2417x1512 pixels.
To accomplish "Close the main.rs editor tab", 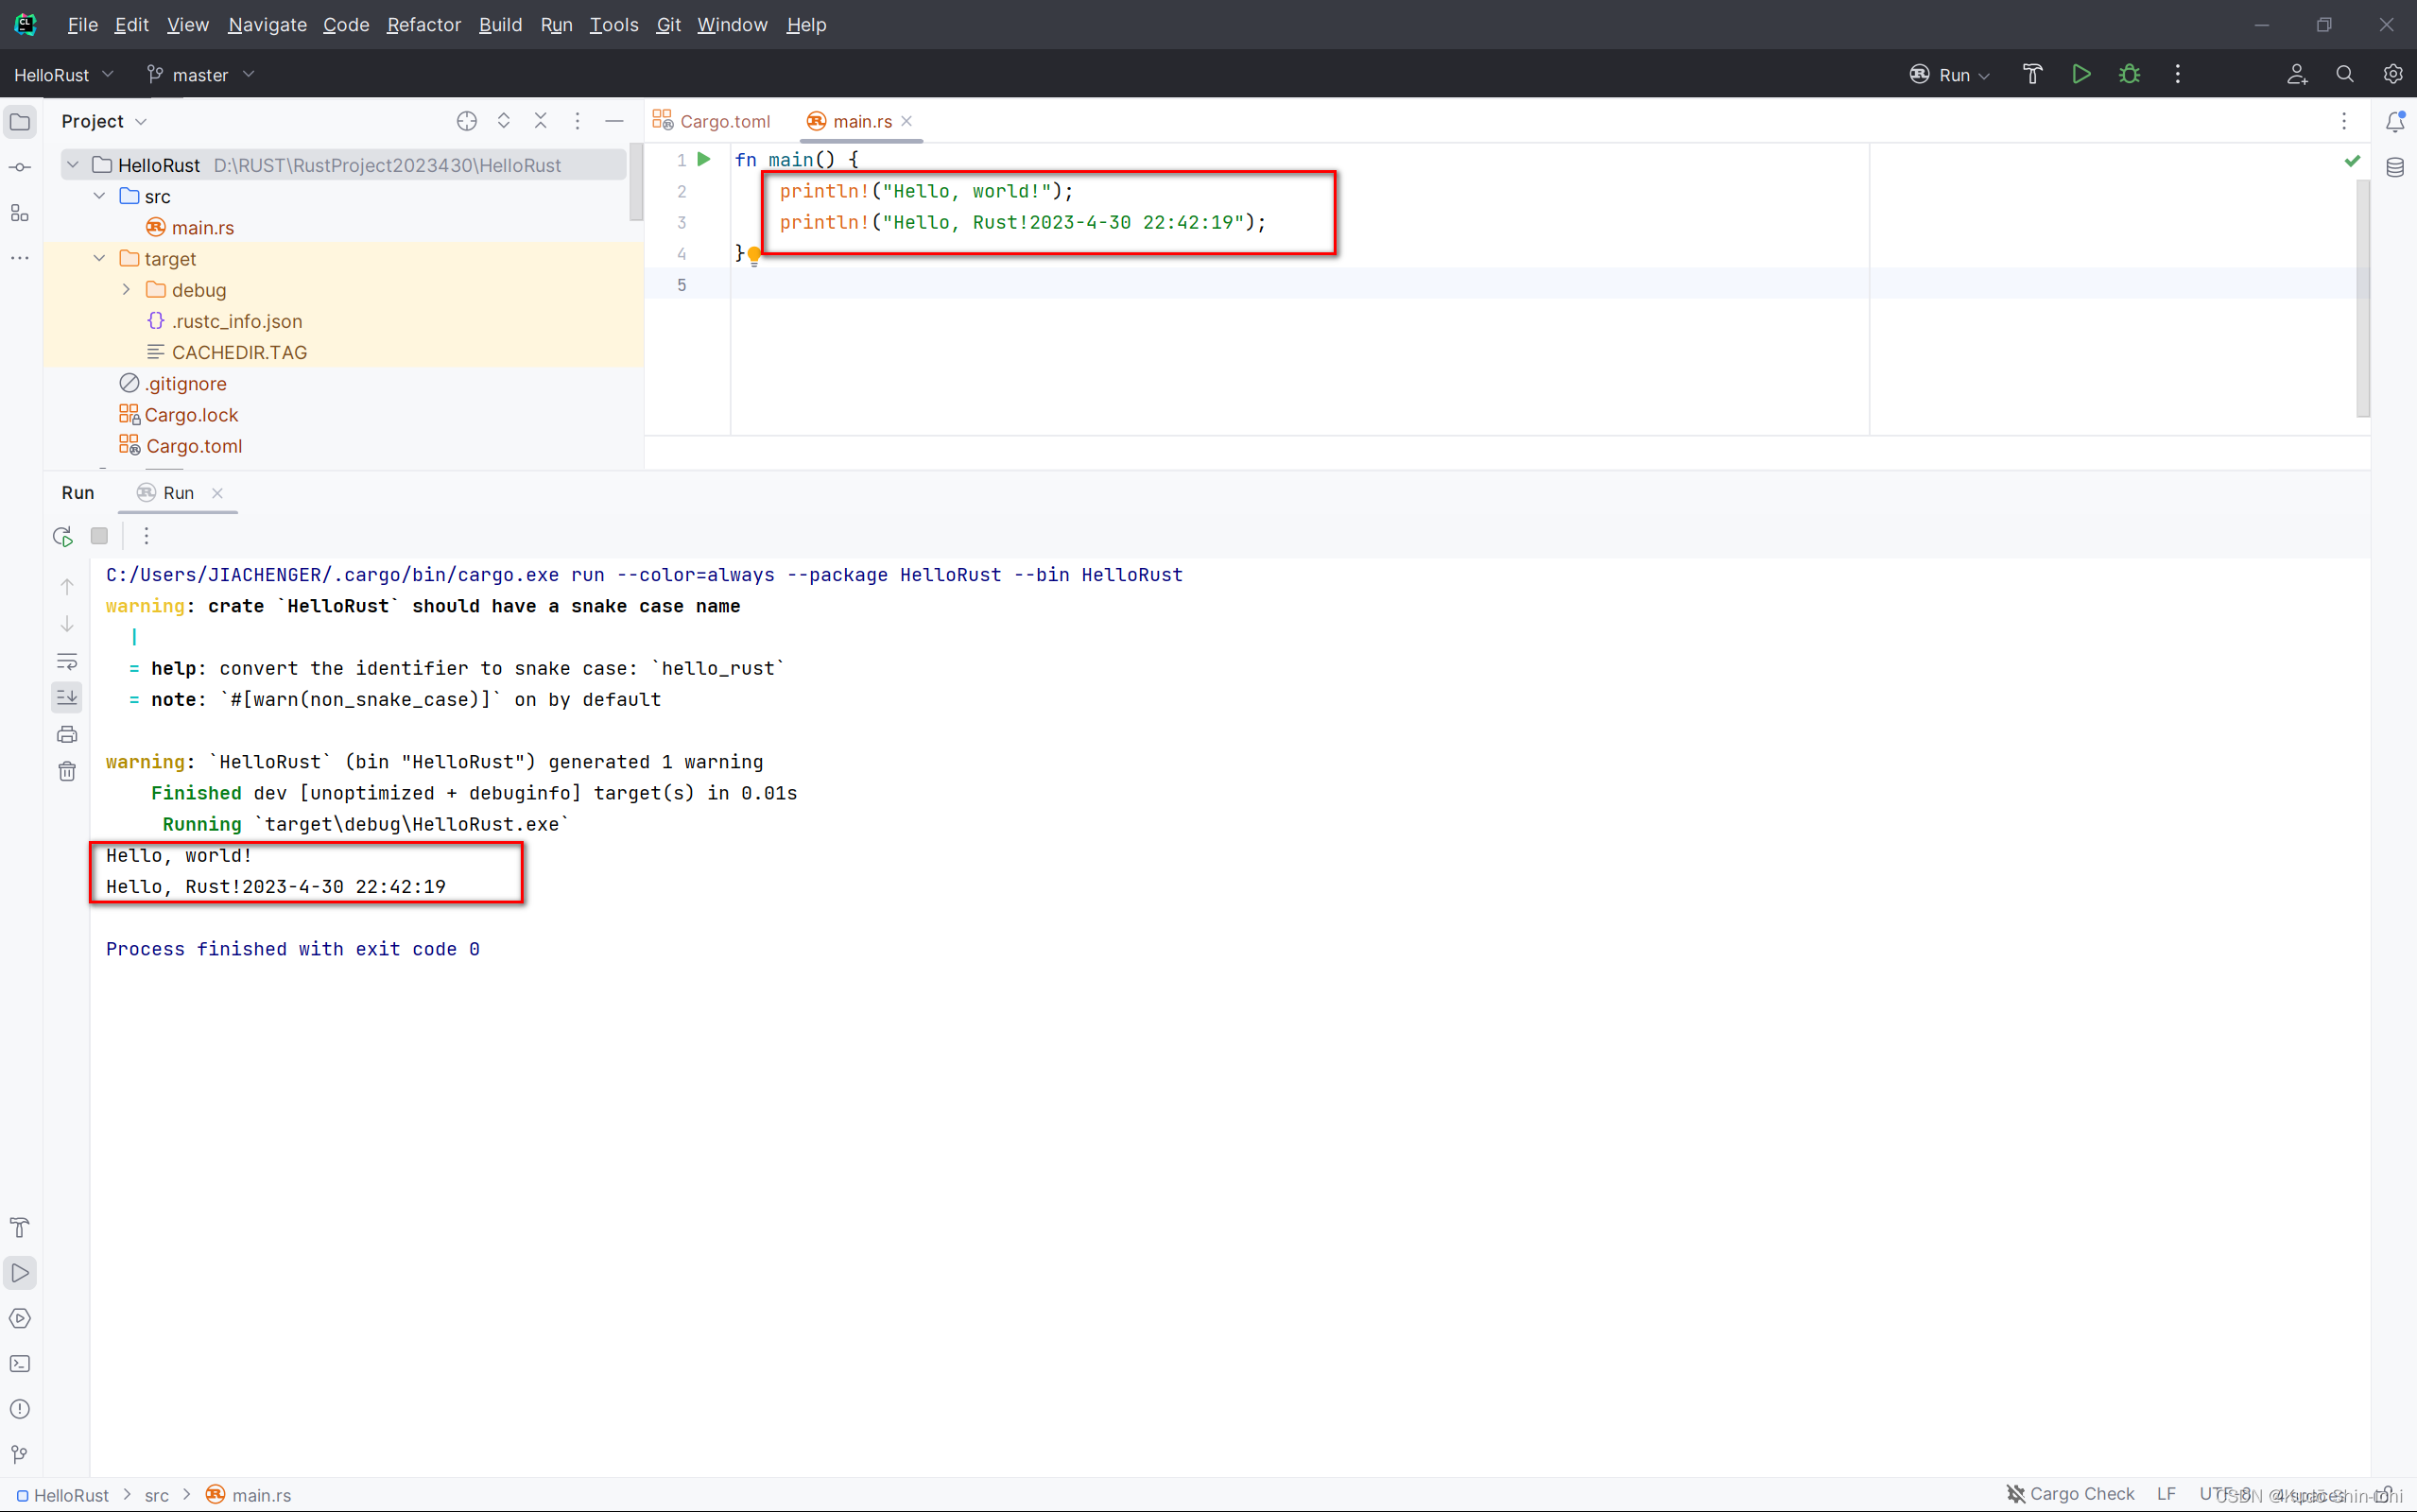I will (x=907, y=121).
